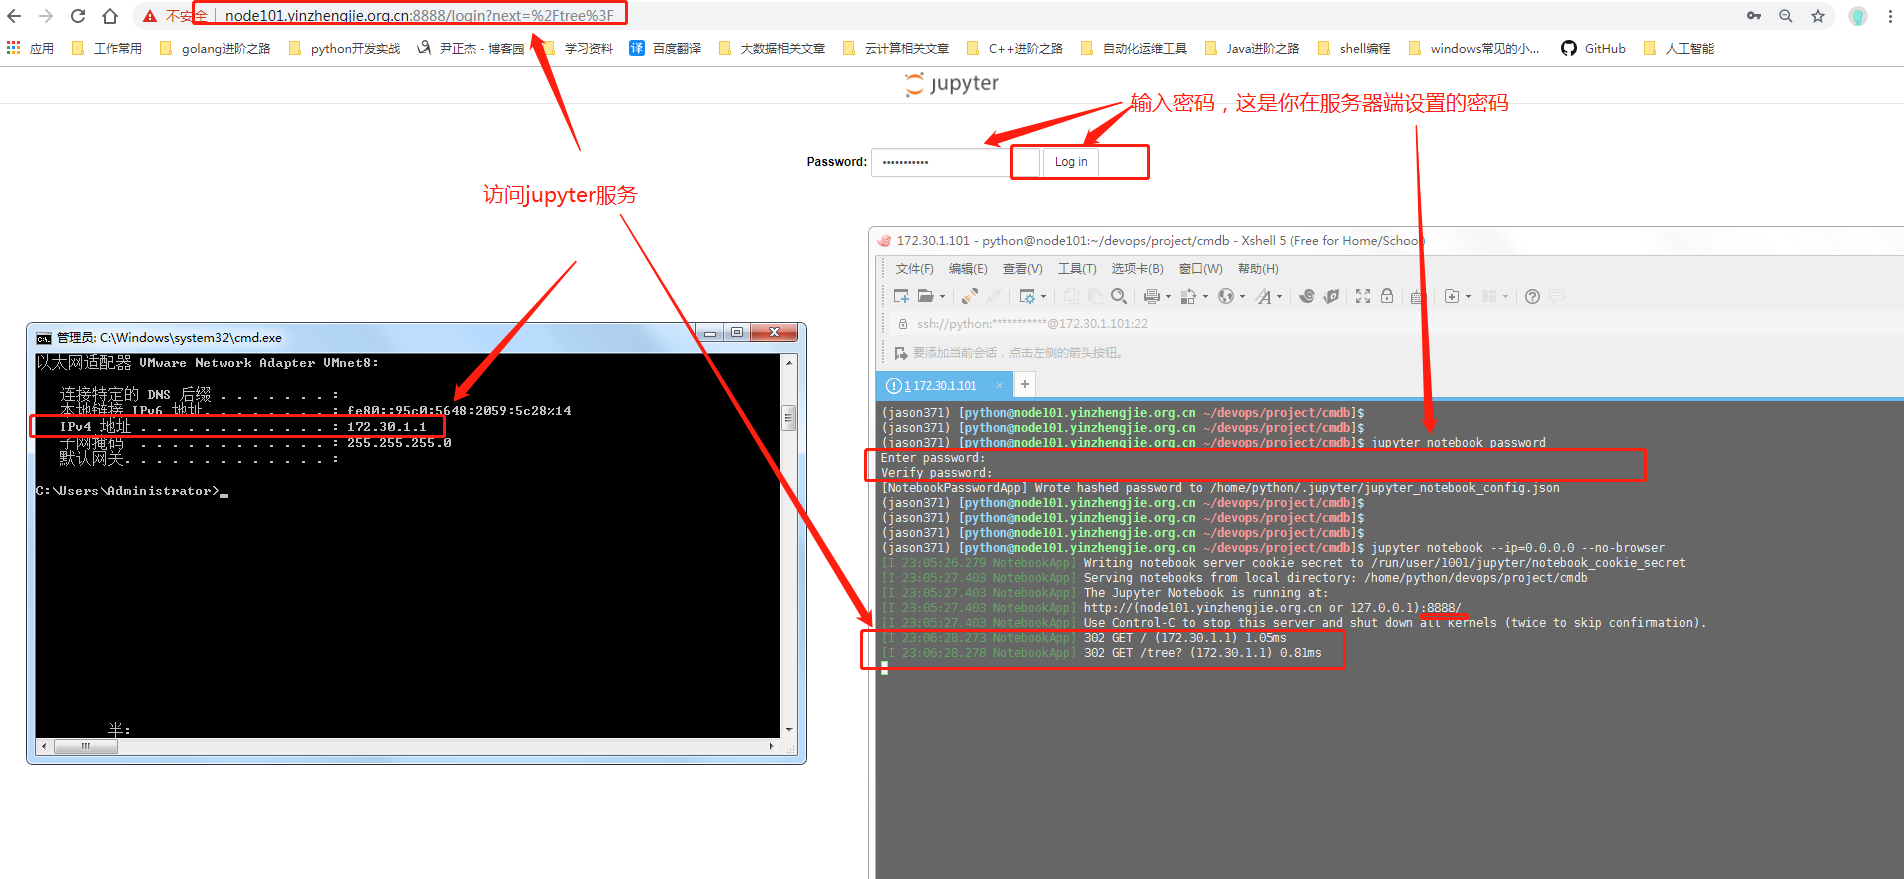Screen dimensions: 1904x879
Task: Open the 人工智能 bookmark folder
Action: 1679,48
